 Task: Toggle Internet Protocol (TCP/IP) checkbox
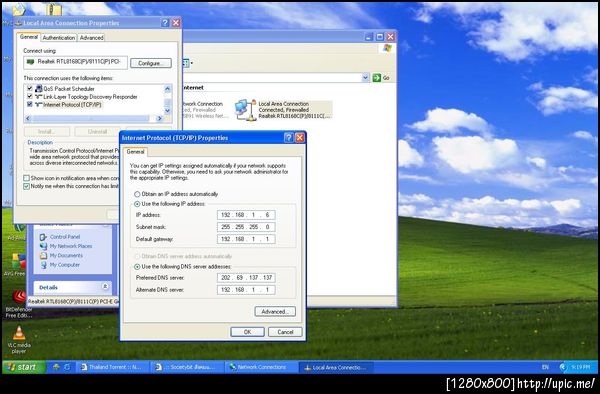(x=29, y=104)
